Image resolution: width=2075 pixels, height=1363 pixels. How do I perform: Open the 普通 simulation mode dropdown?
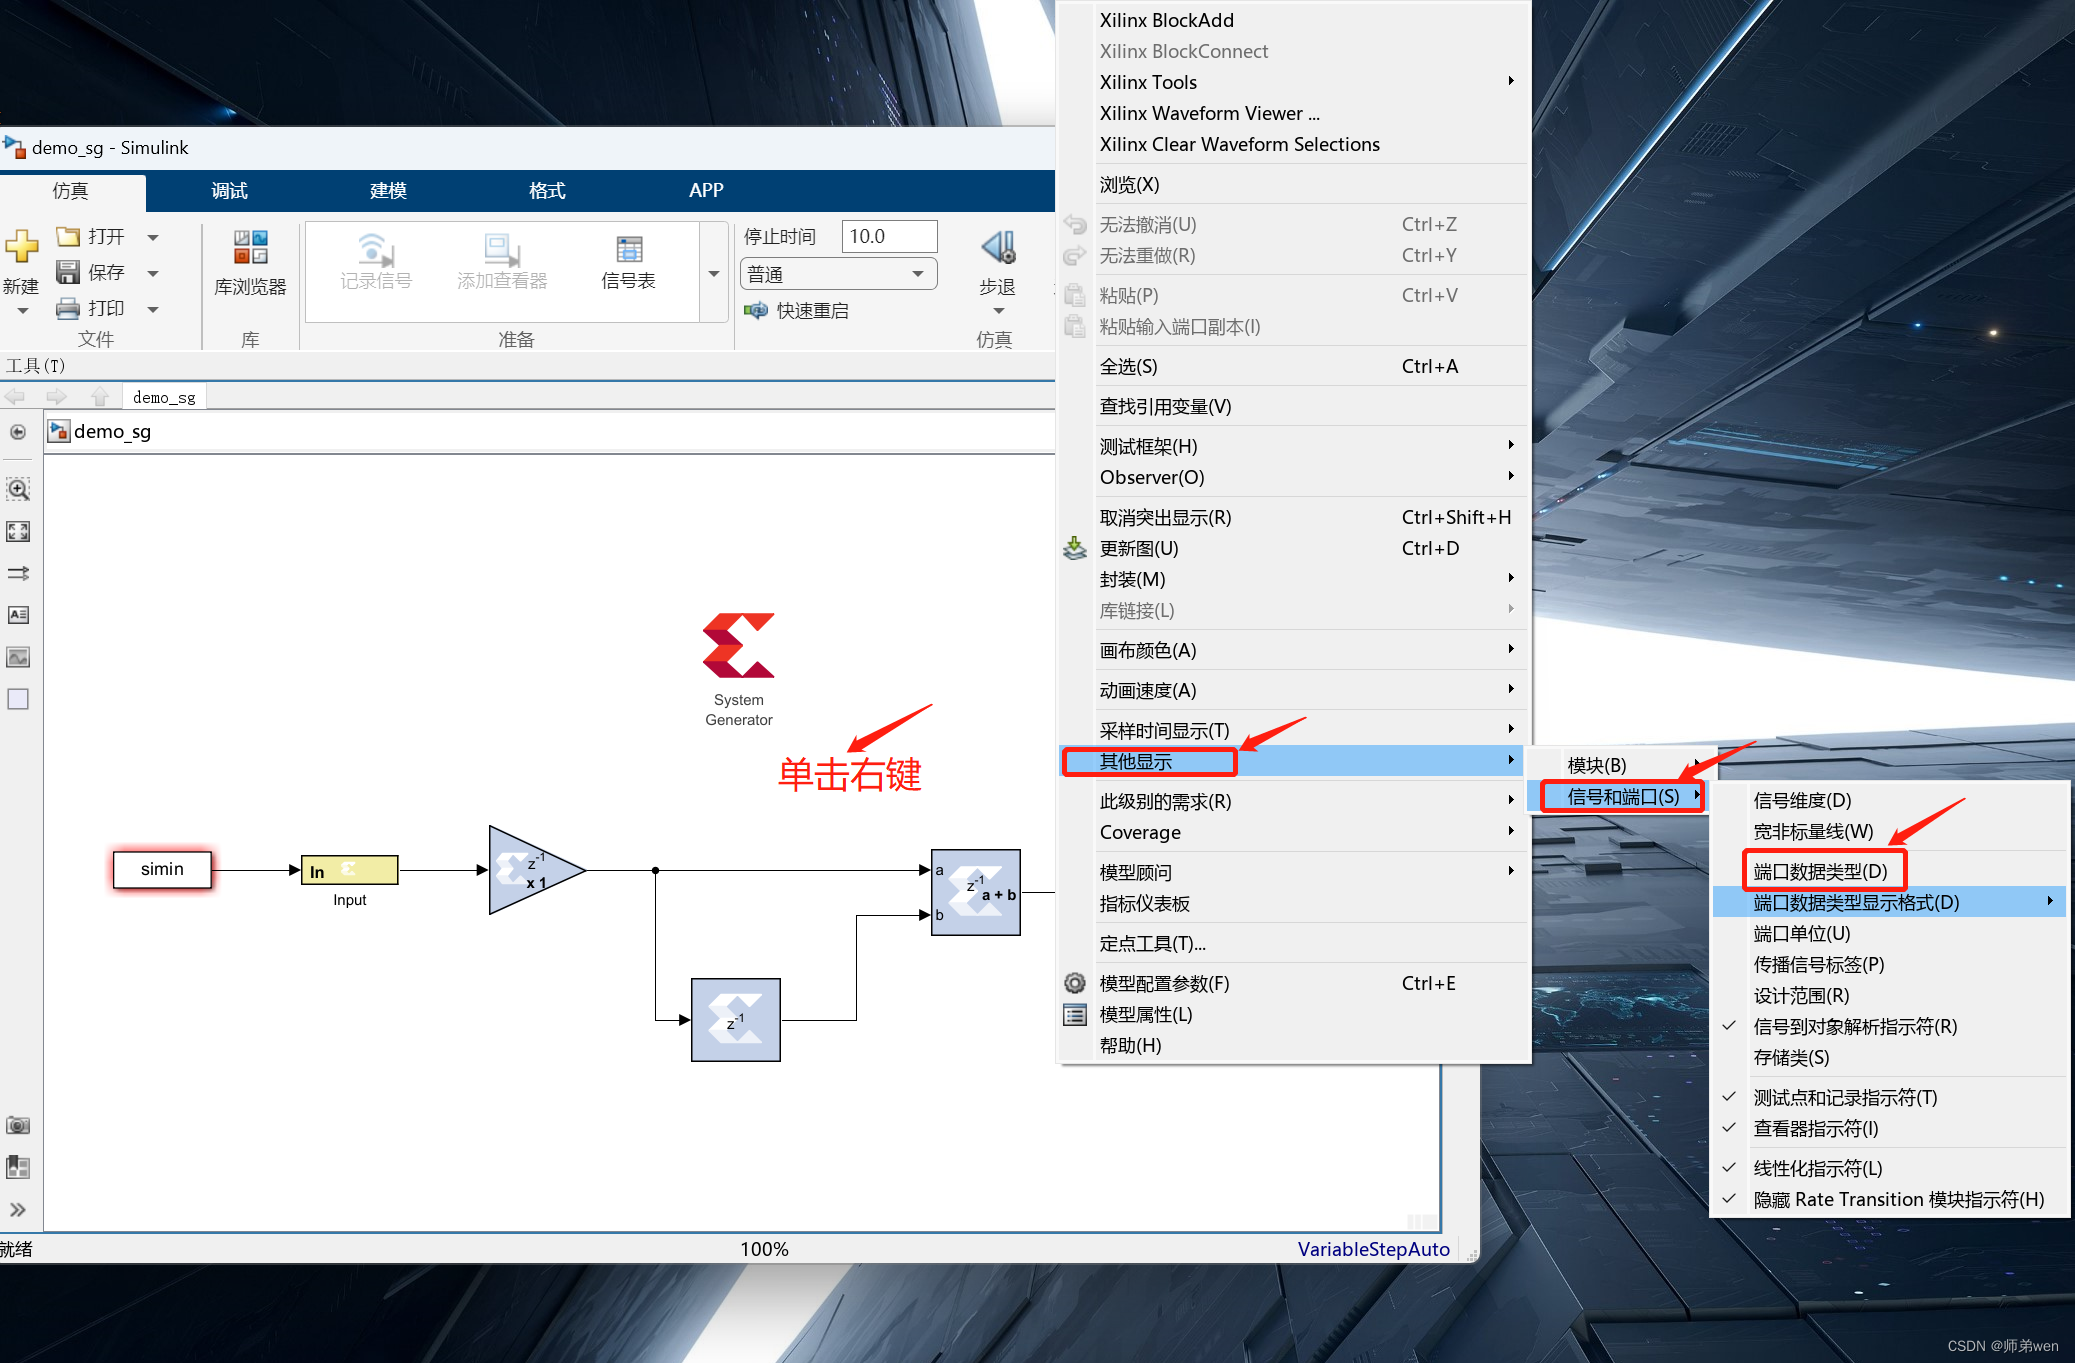(917, 273)
